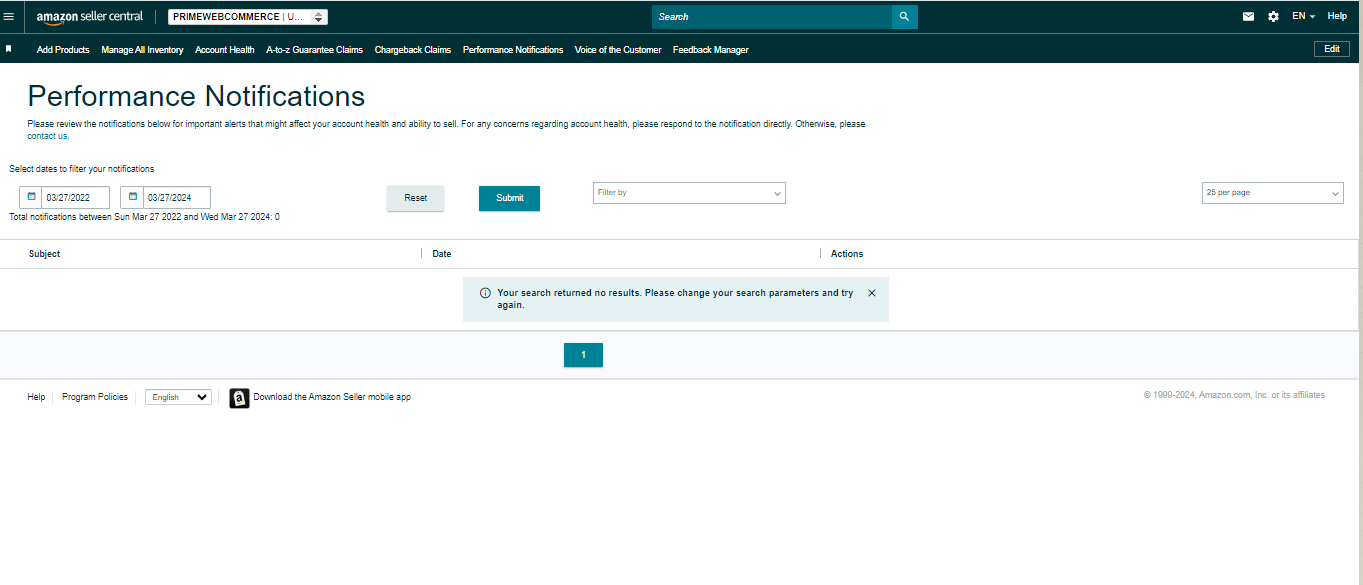Open the hamburger navigation menu
The width and height of the screenshot is (1363, 585).
(9, 17)
